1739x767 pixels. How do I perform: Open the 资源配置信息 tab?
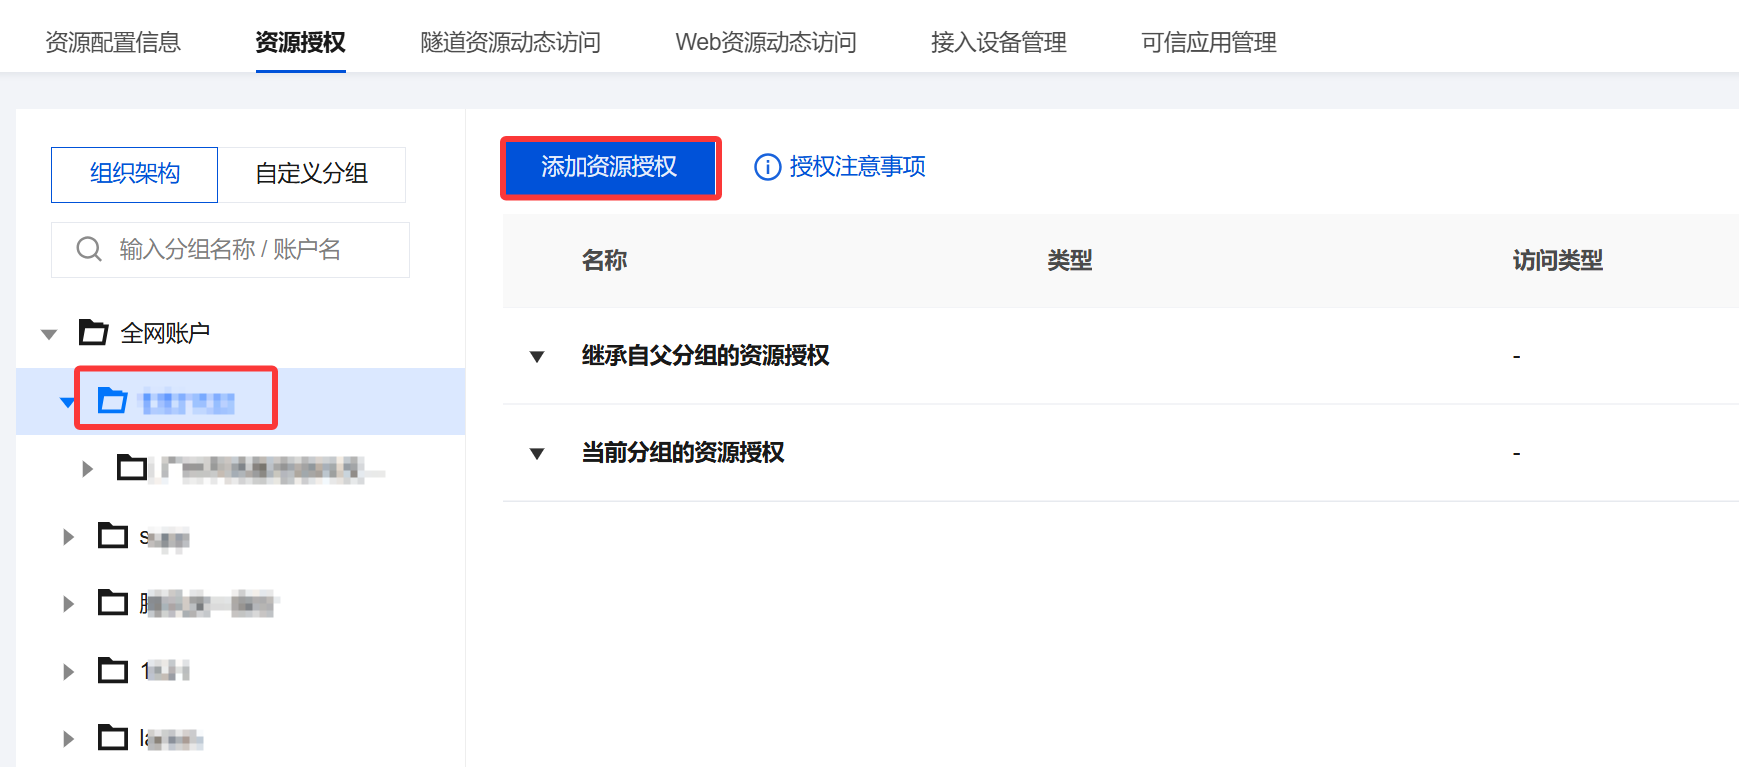pyautogui.click(x=113, y=42)
